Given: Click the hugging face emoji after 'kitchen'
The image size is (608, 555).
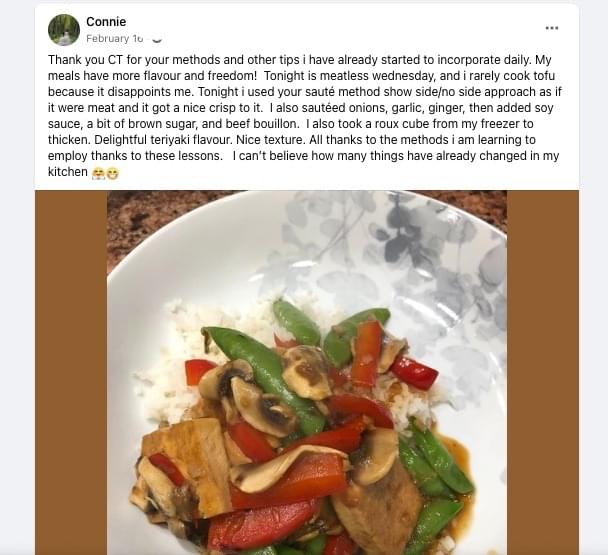Looking at the screenshot, I should pyautogui.click(x=98, y=173).
